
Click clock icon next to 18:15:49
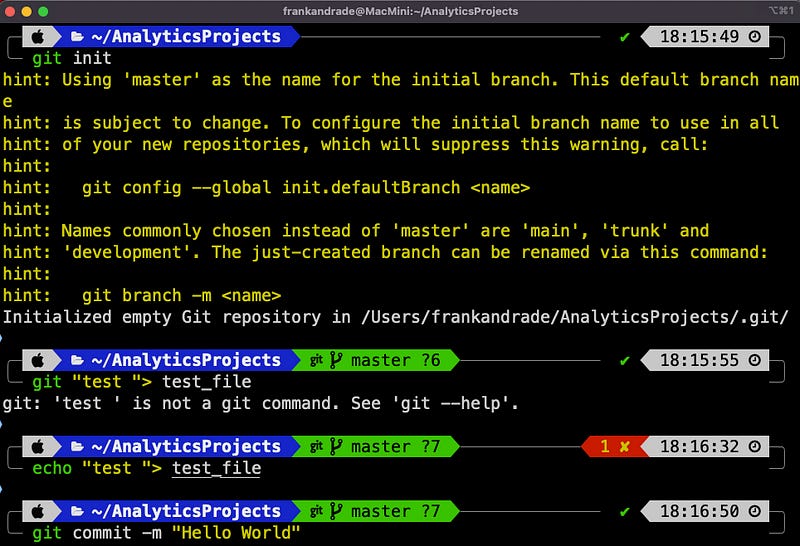click(755, 37)
